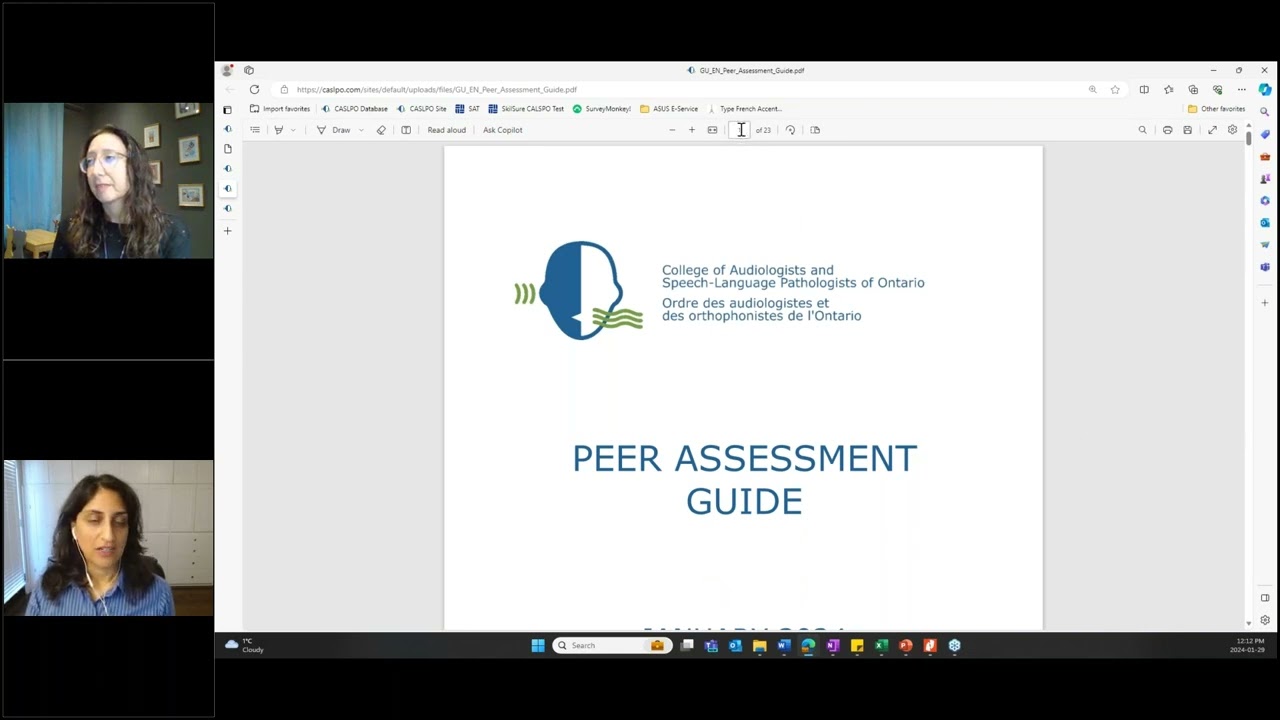Open Browser essentials heart icon
Image resolution: width=1280 pixels, height=720 pixels.
pos(1217,89)
